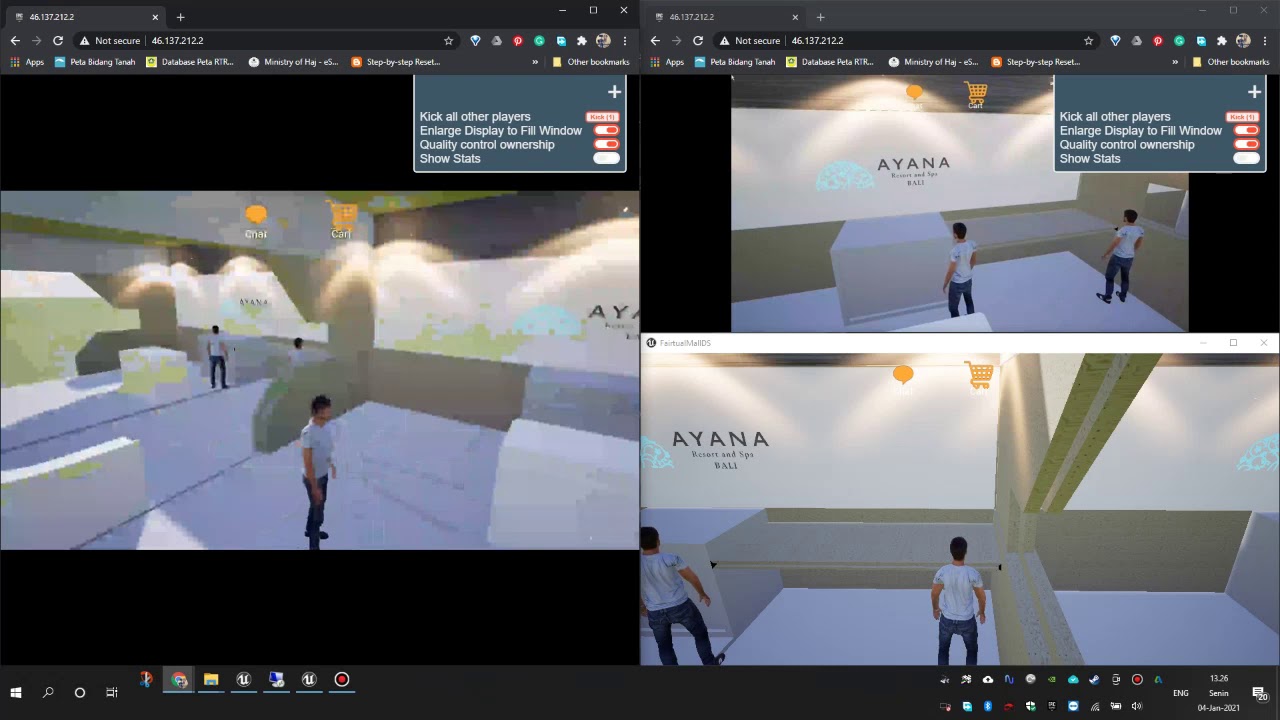Open Extensions puzzle icon in left browser
1280x720 pixels.
tap(581, 41)
